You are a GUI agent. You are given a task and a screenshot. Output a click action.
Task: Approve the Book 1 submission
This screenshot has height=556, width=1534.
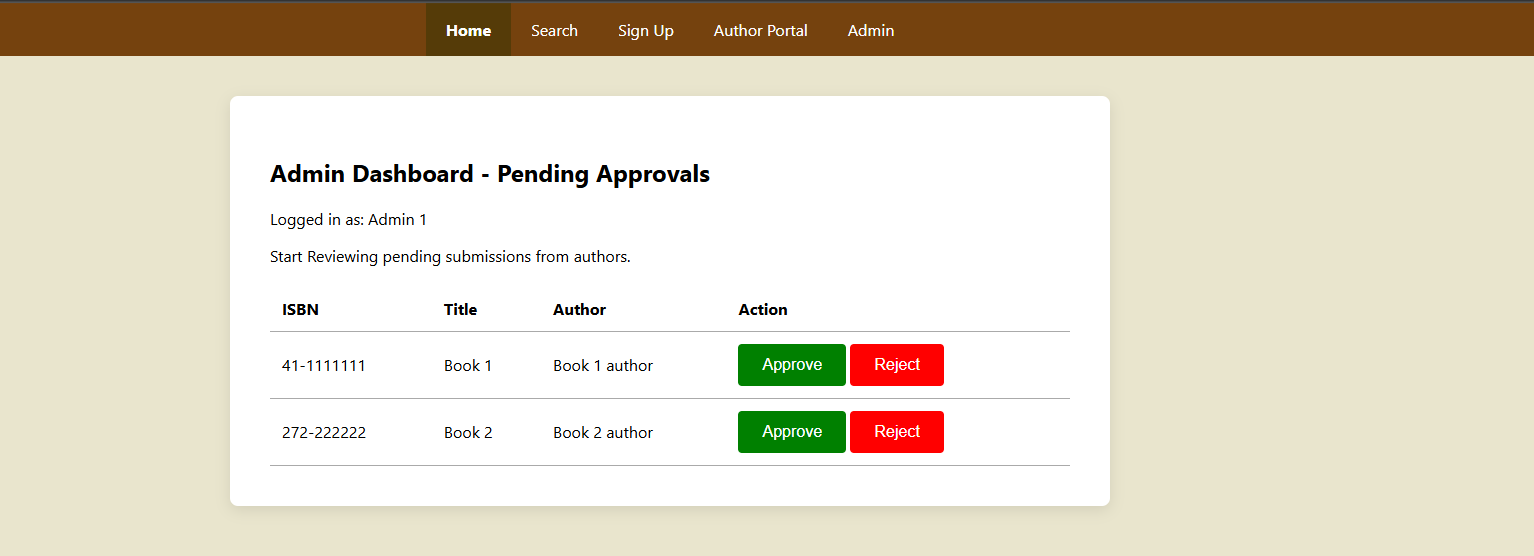tap(791, 365)
